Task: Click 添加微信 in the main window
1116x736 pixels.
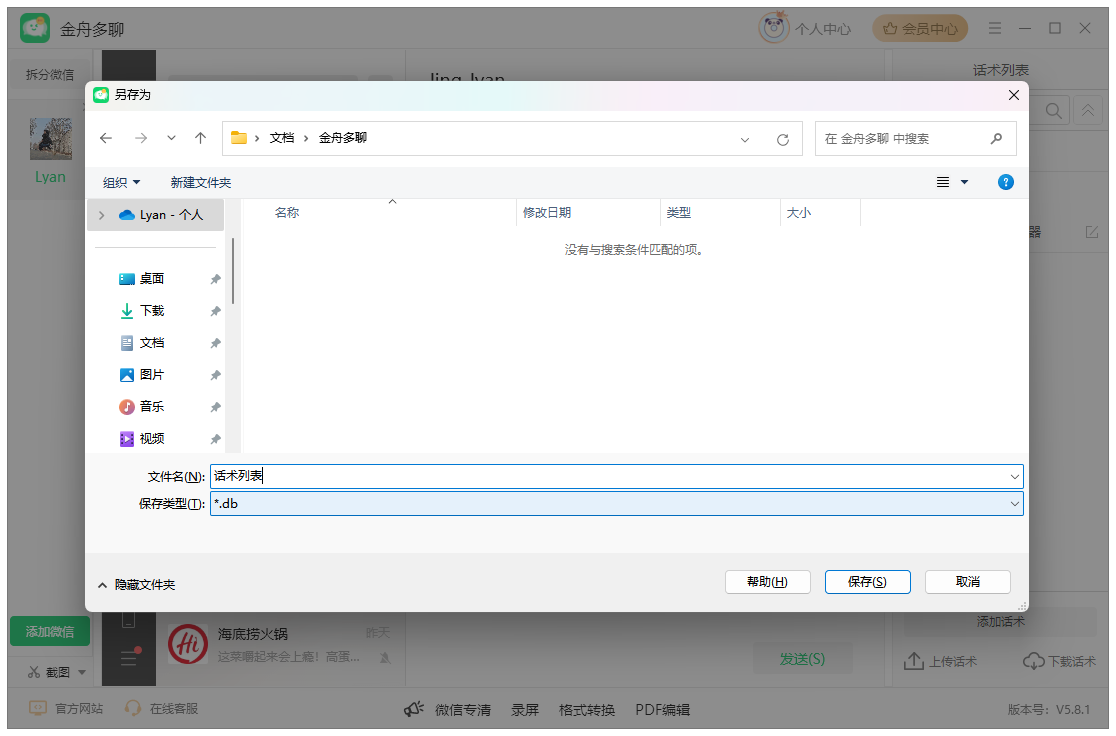Action: pos(50,631)
